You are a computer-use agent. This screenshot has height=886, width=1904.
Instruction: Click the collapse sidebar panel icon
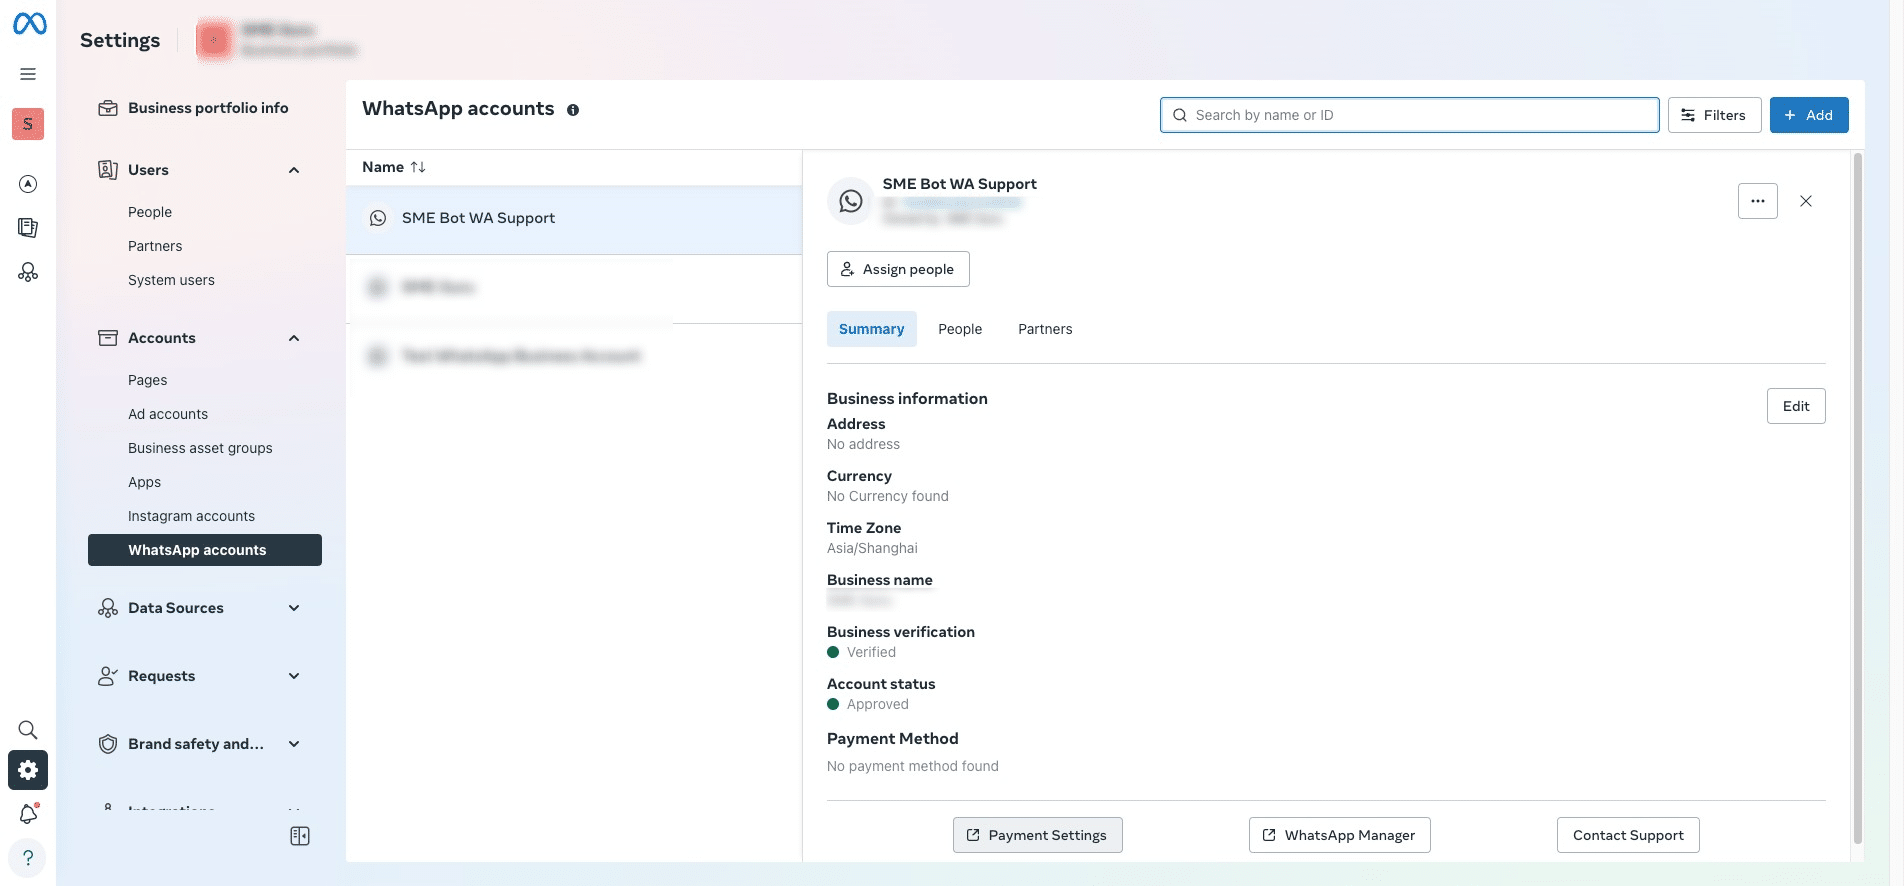click(300, 836)
